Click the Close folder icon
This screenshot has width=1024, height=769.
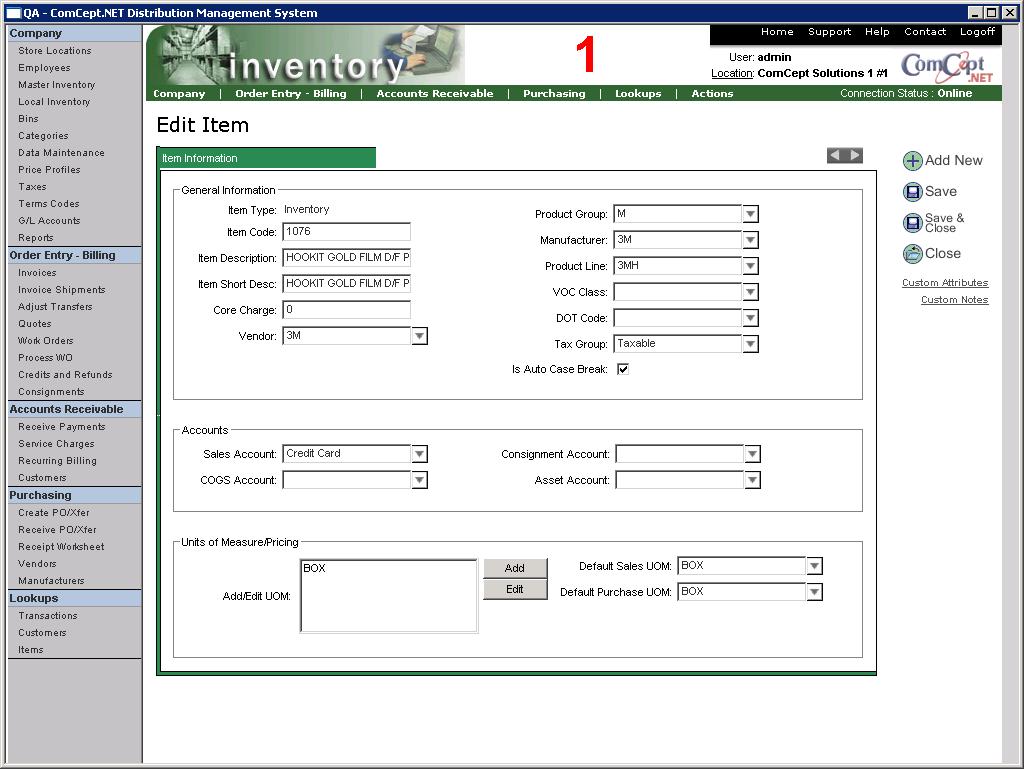point(912,253)
